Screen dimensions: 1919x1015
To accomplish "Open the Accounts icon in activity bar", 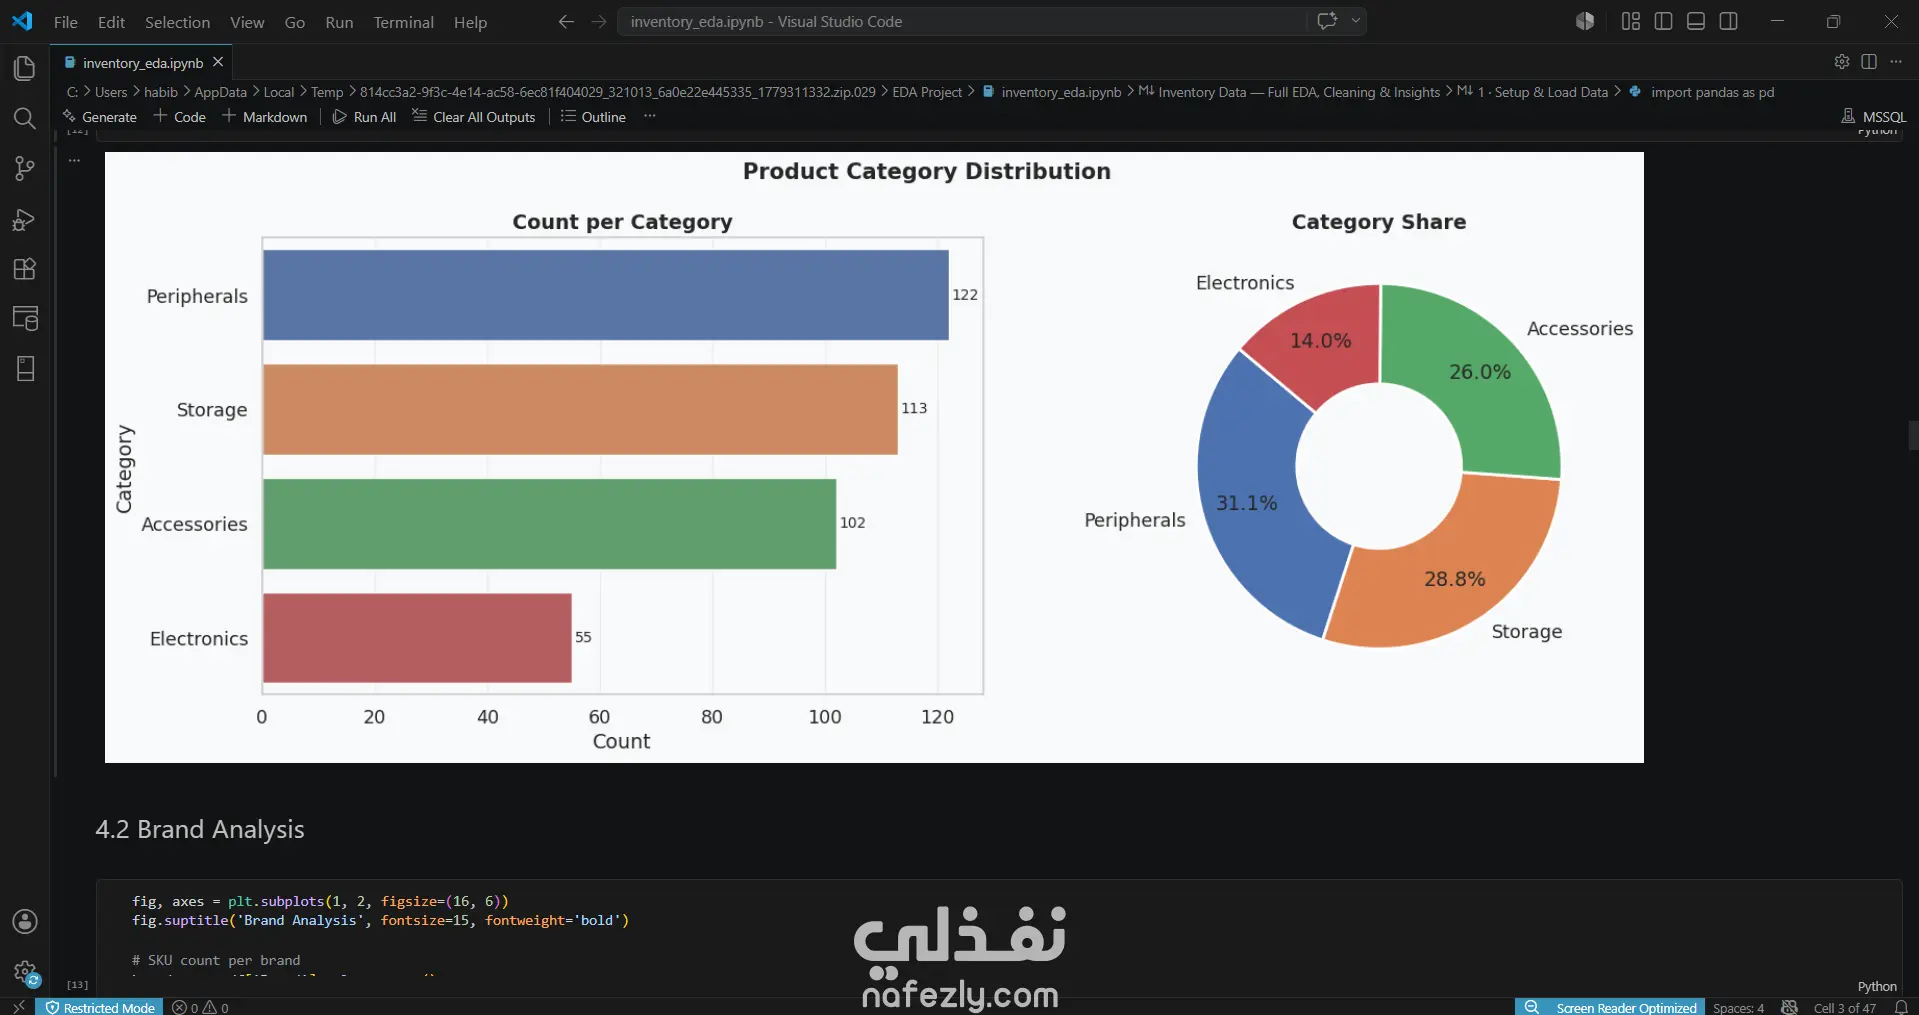I will pos(25,921).
